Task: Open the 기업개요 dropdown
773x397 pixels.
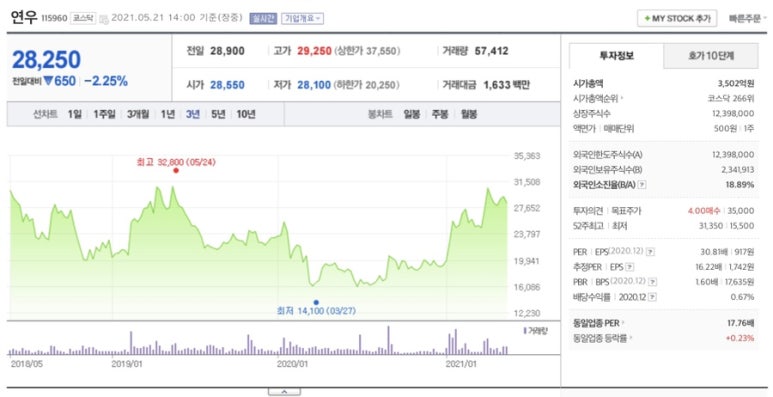Action: pyautogui.click(x=302, y=19)
